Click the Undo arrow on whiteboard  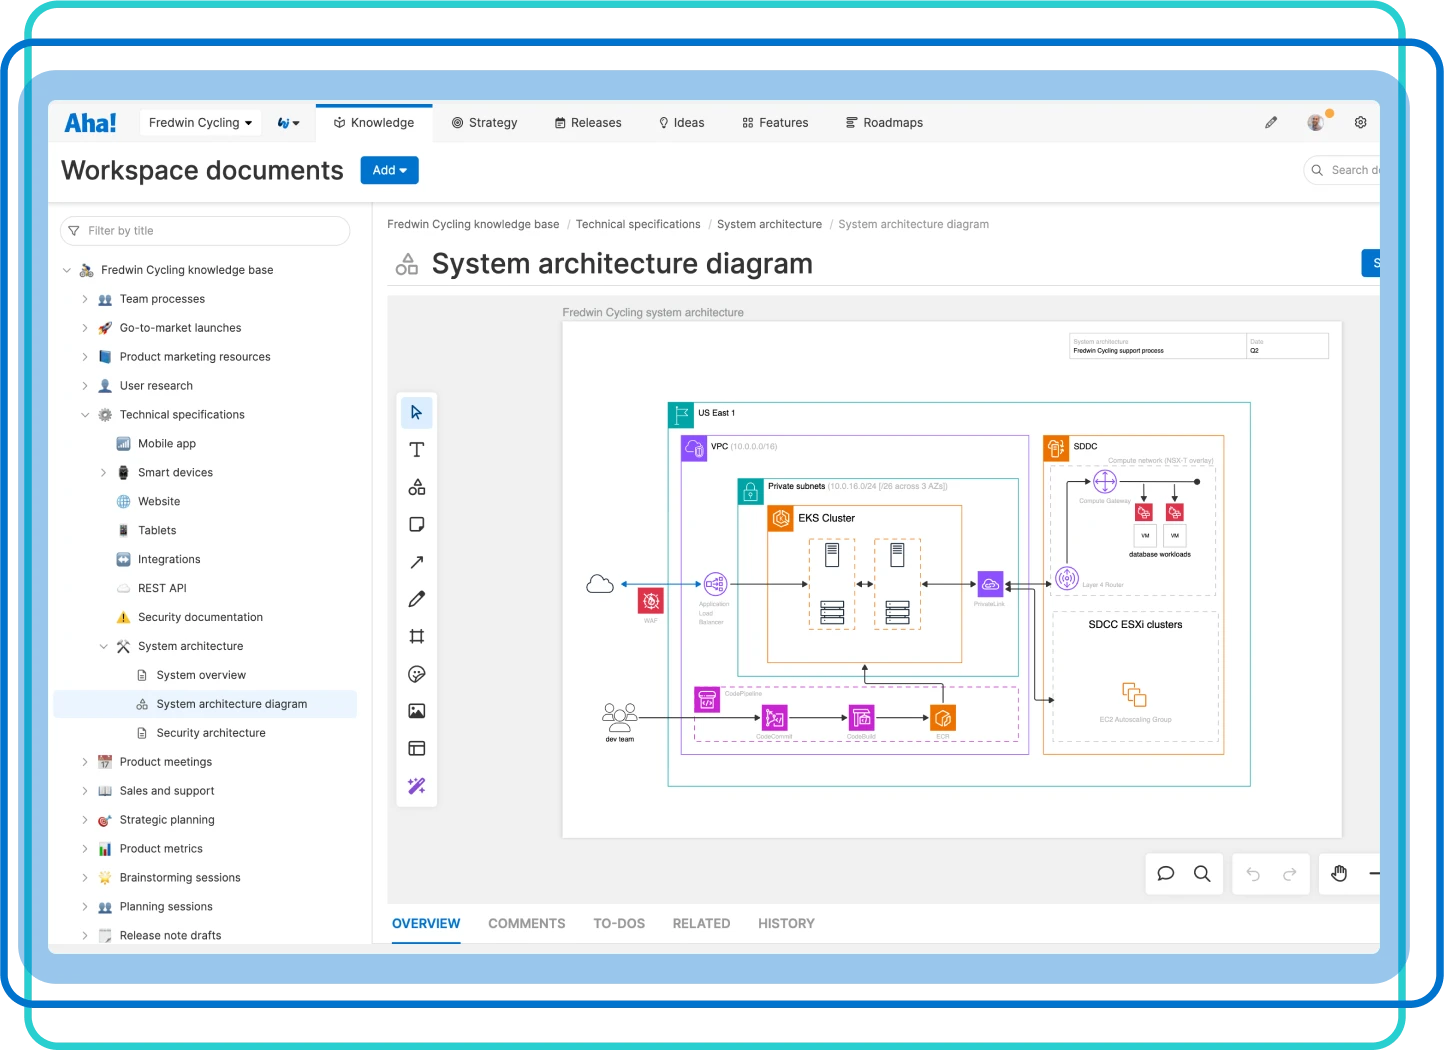1253,874
